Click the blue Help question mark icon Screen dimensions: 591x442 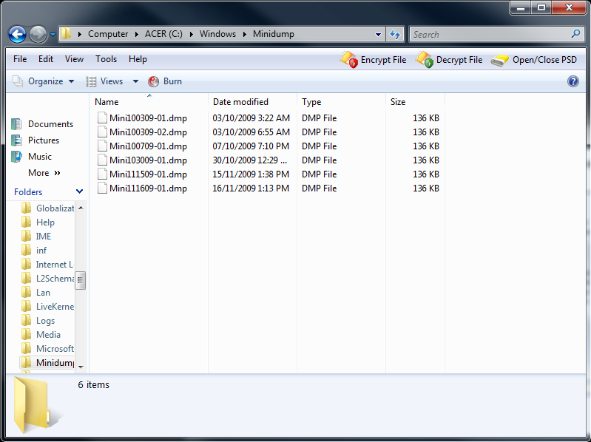(x=573, y=81)
